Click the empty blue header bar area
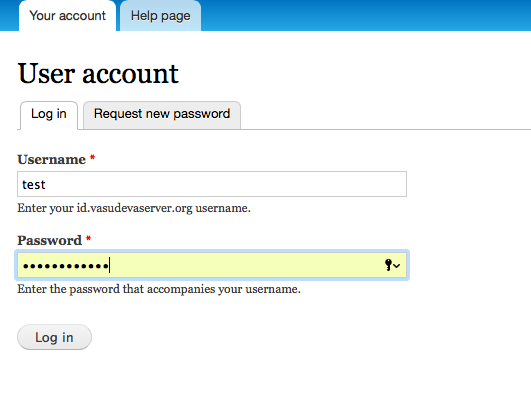Image resolution: width=531 pixels, height=396 pixels. pos(366,15)
